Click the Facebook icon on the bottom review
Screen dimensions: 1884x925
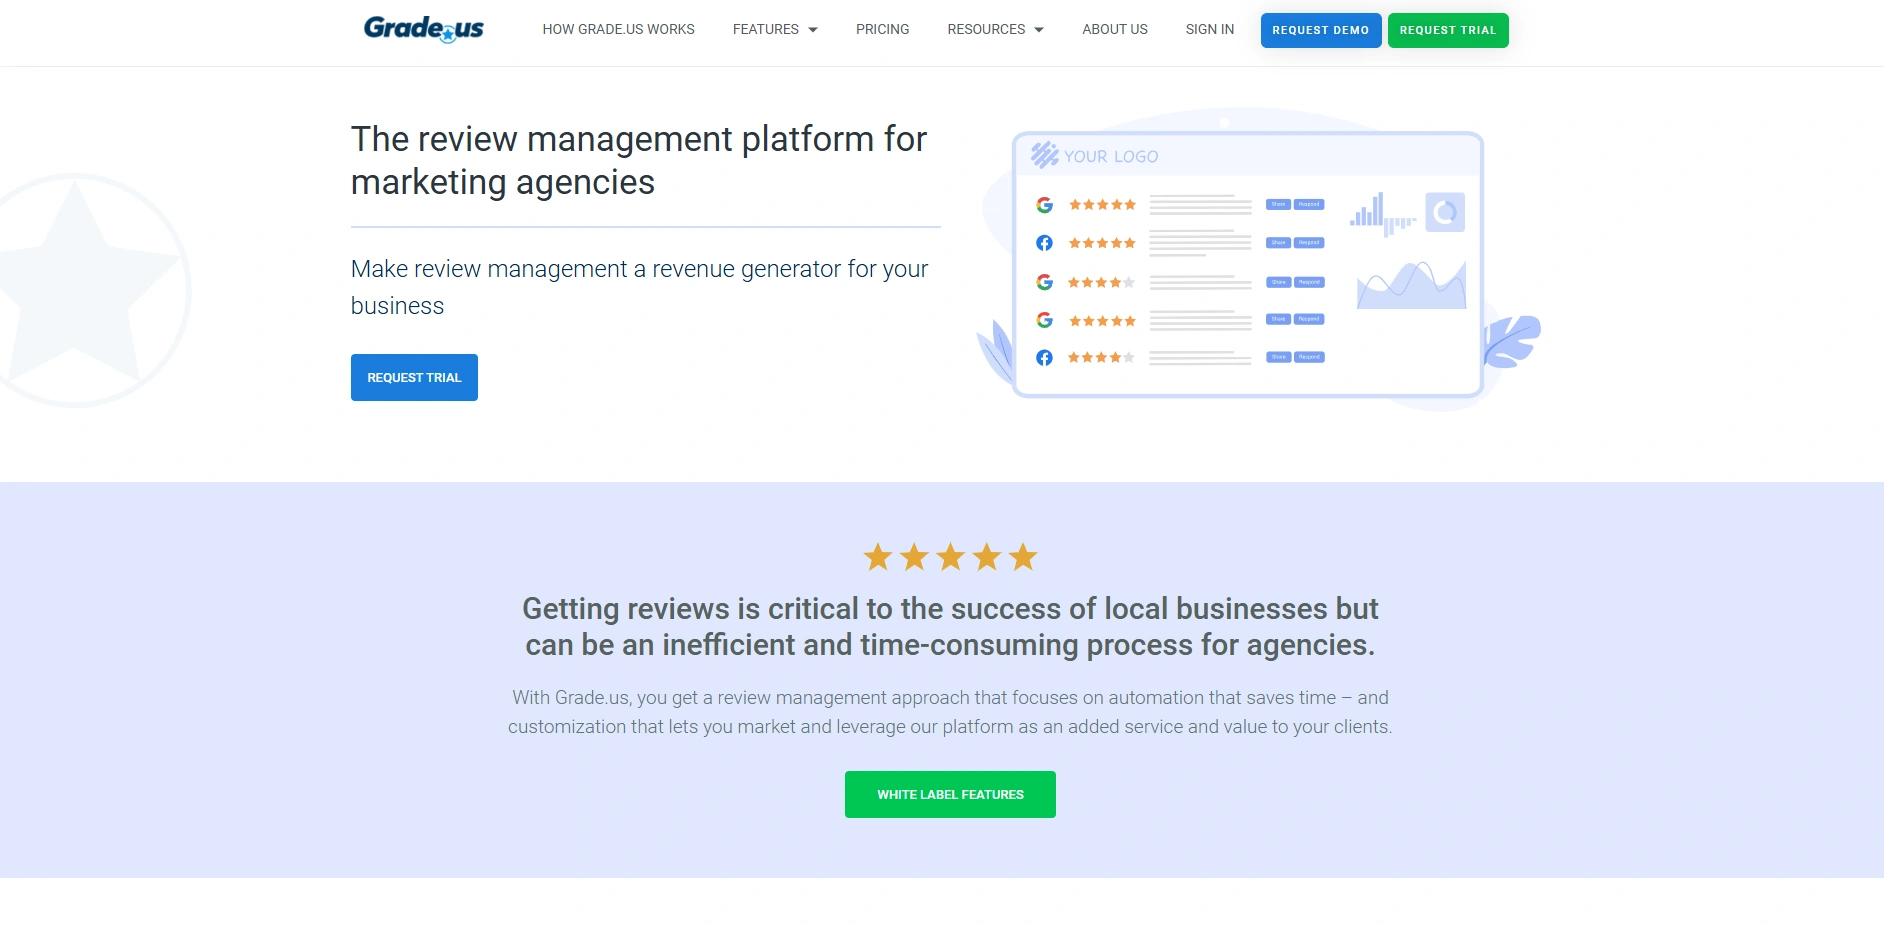coord(1044,357)
